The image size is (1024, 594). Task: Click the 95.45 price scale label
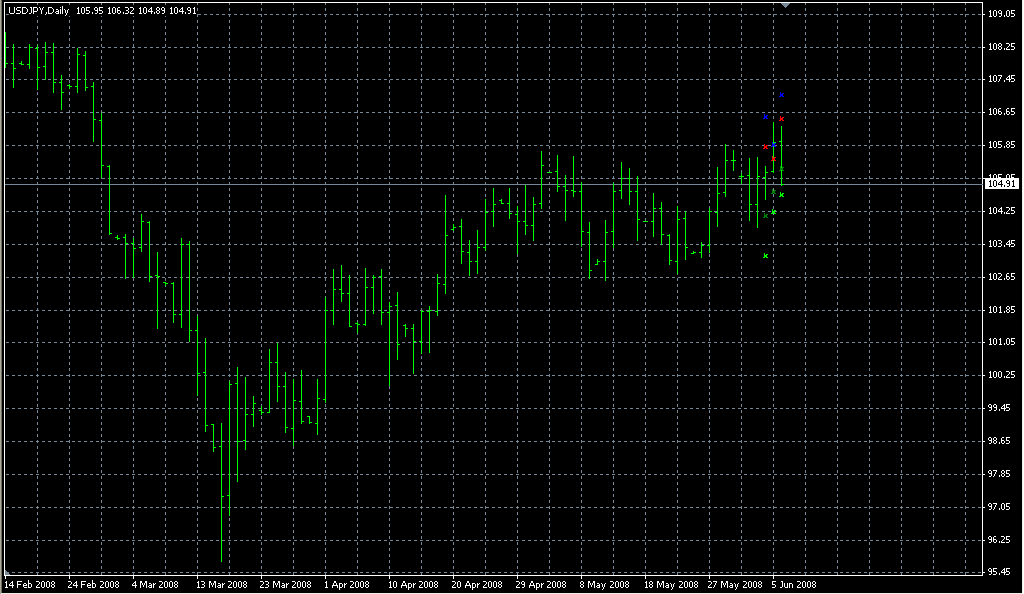pos(1001,573)
